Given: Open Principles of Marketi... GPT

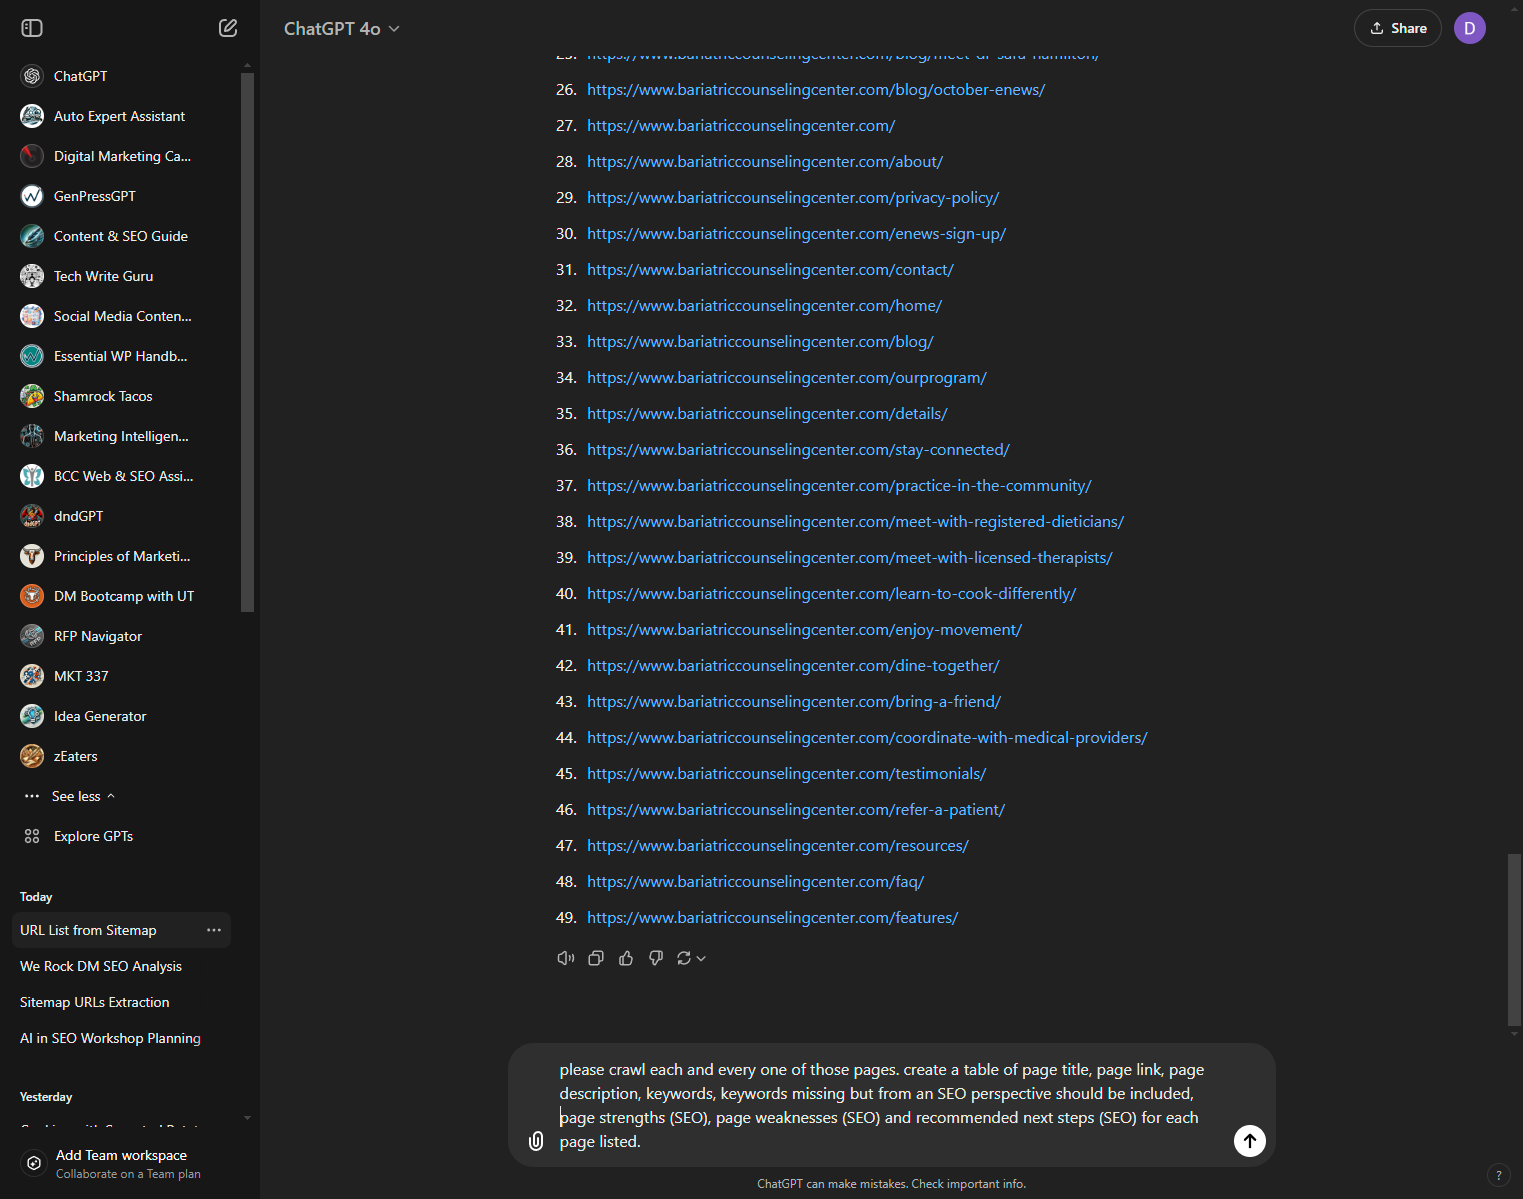Looking at the screenshot, I should coord(125,556).
